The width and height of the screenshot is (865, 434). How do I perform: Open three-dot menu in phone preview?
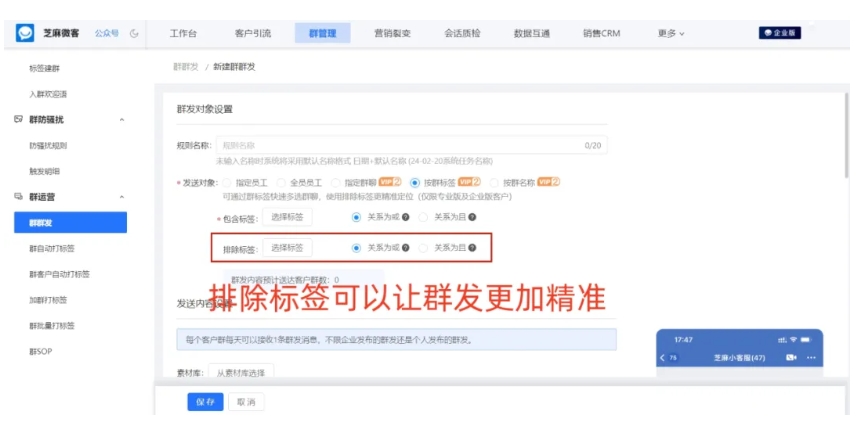811,358
